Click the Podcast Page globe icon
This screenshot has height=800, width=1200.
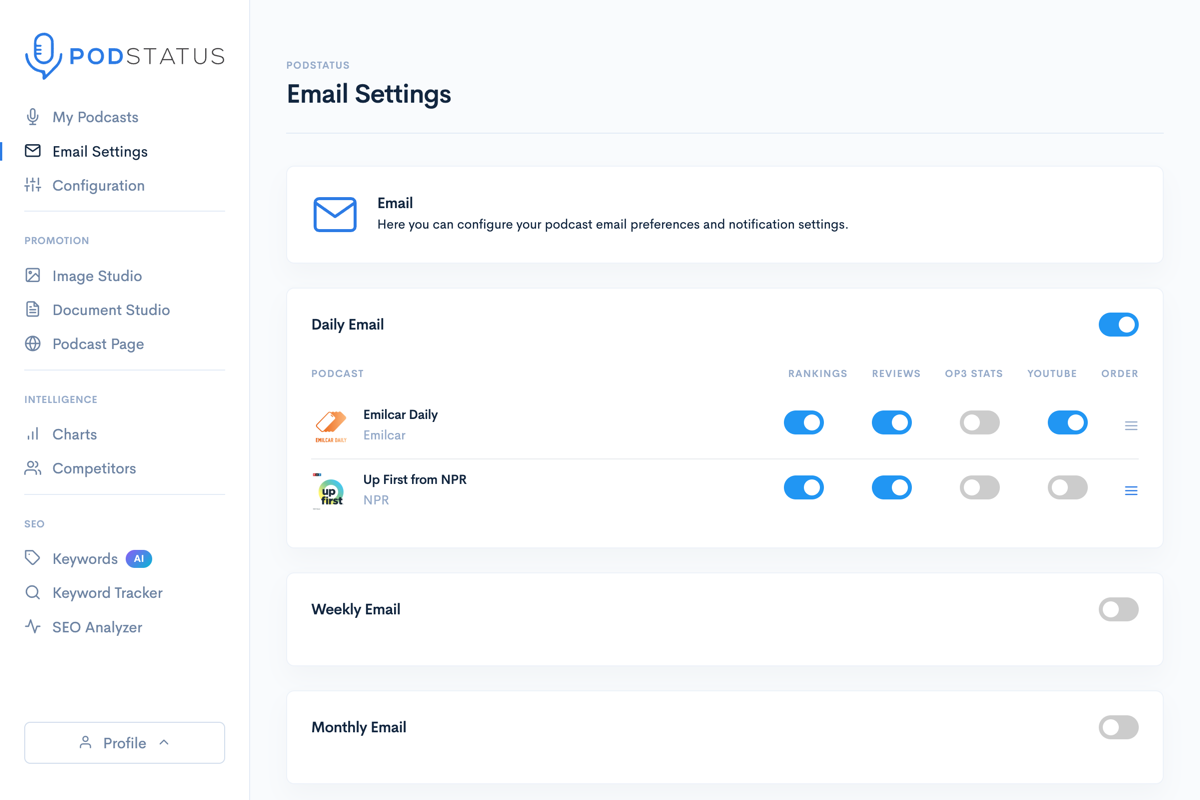pyautogui.click(x=33, y=343)
